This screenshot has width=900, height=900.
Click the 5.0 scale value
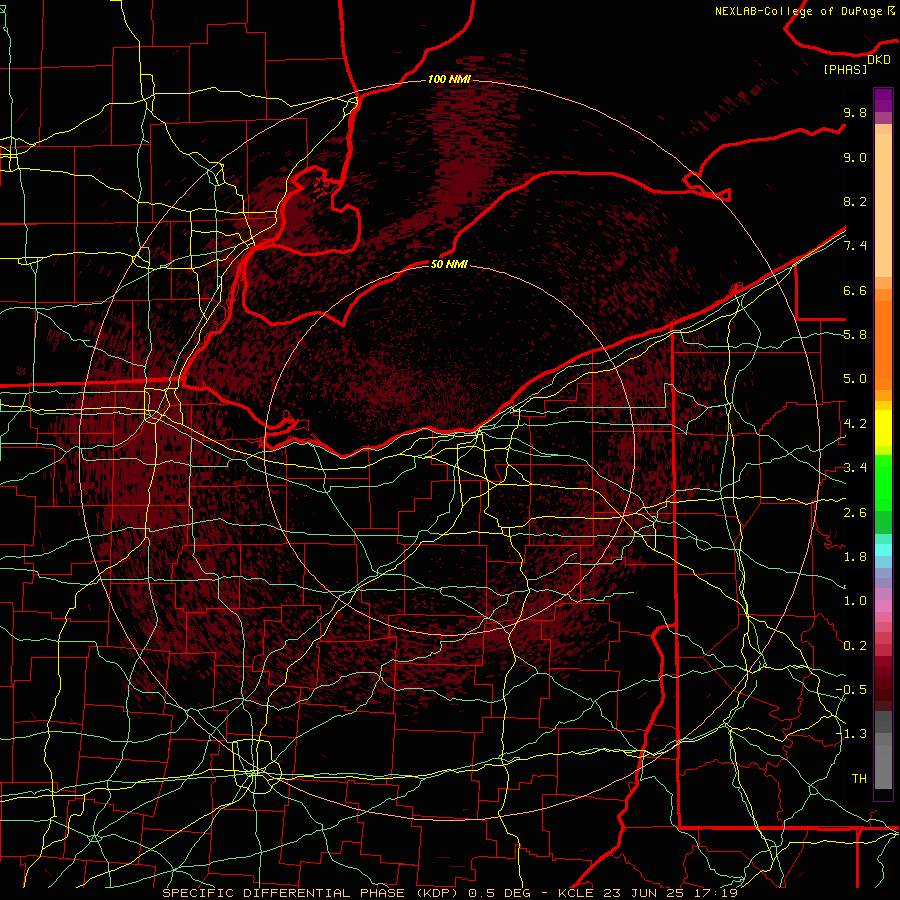pyautogui.click(x=855, y=379)
